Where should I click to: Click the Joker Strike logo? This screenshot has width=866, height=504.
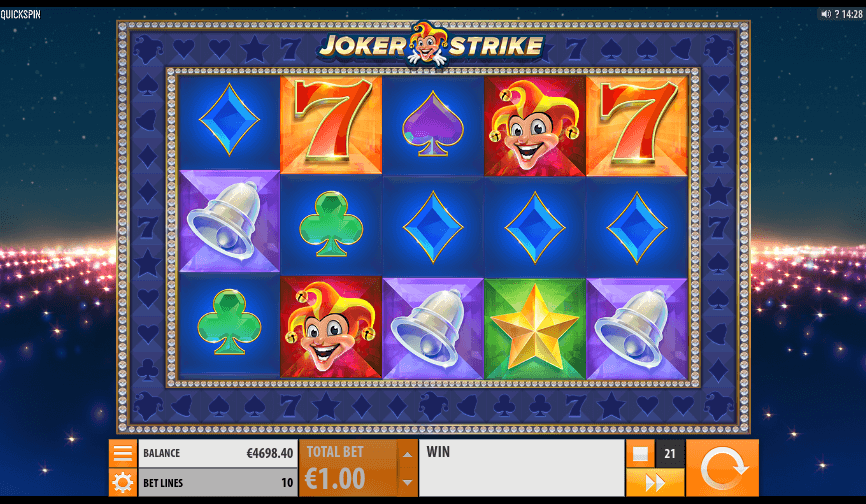432,45
